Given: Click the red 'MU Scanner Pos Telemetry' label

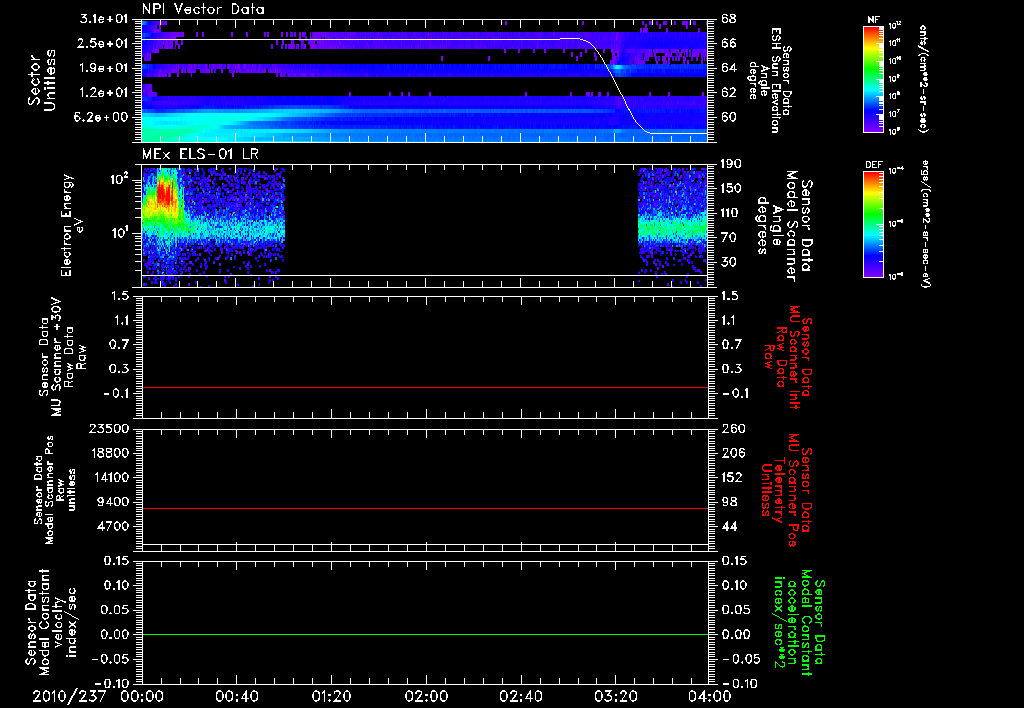Looking at the screenshot, I should coord(786,491).
